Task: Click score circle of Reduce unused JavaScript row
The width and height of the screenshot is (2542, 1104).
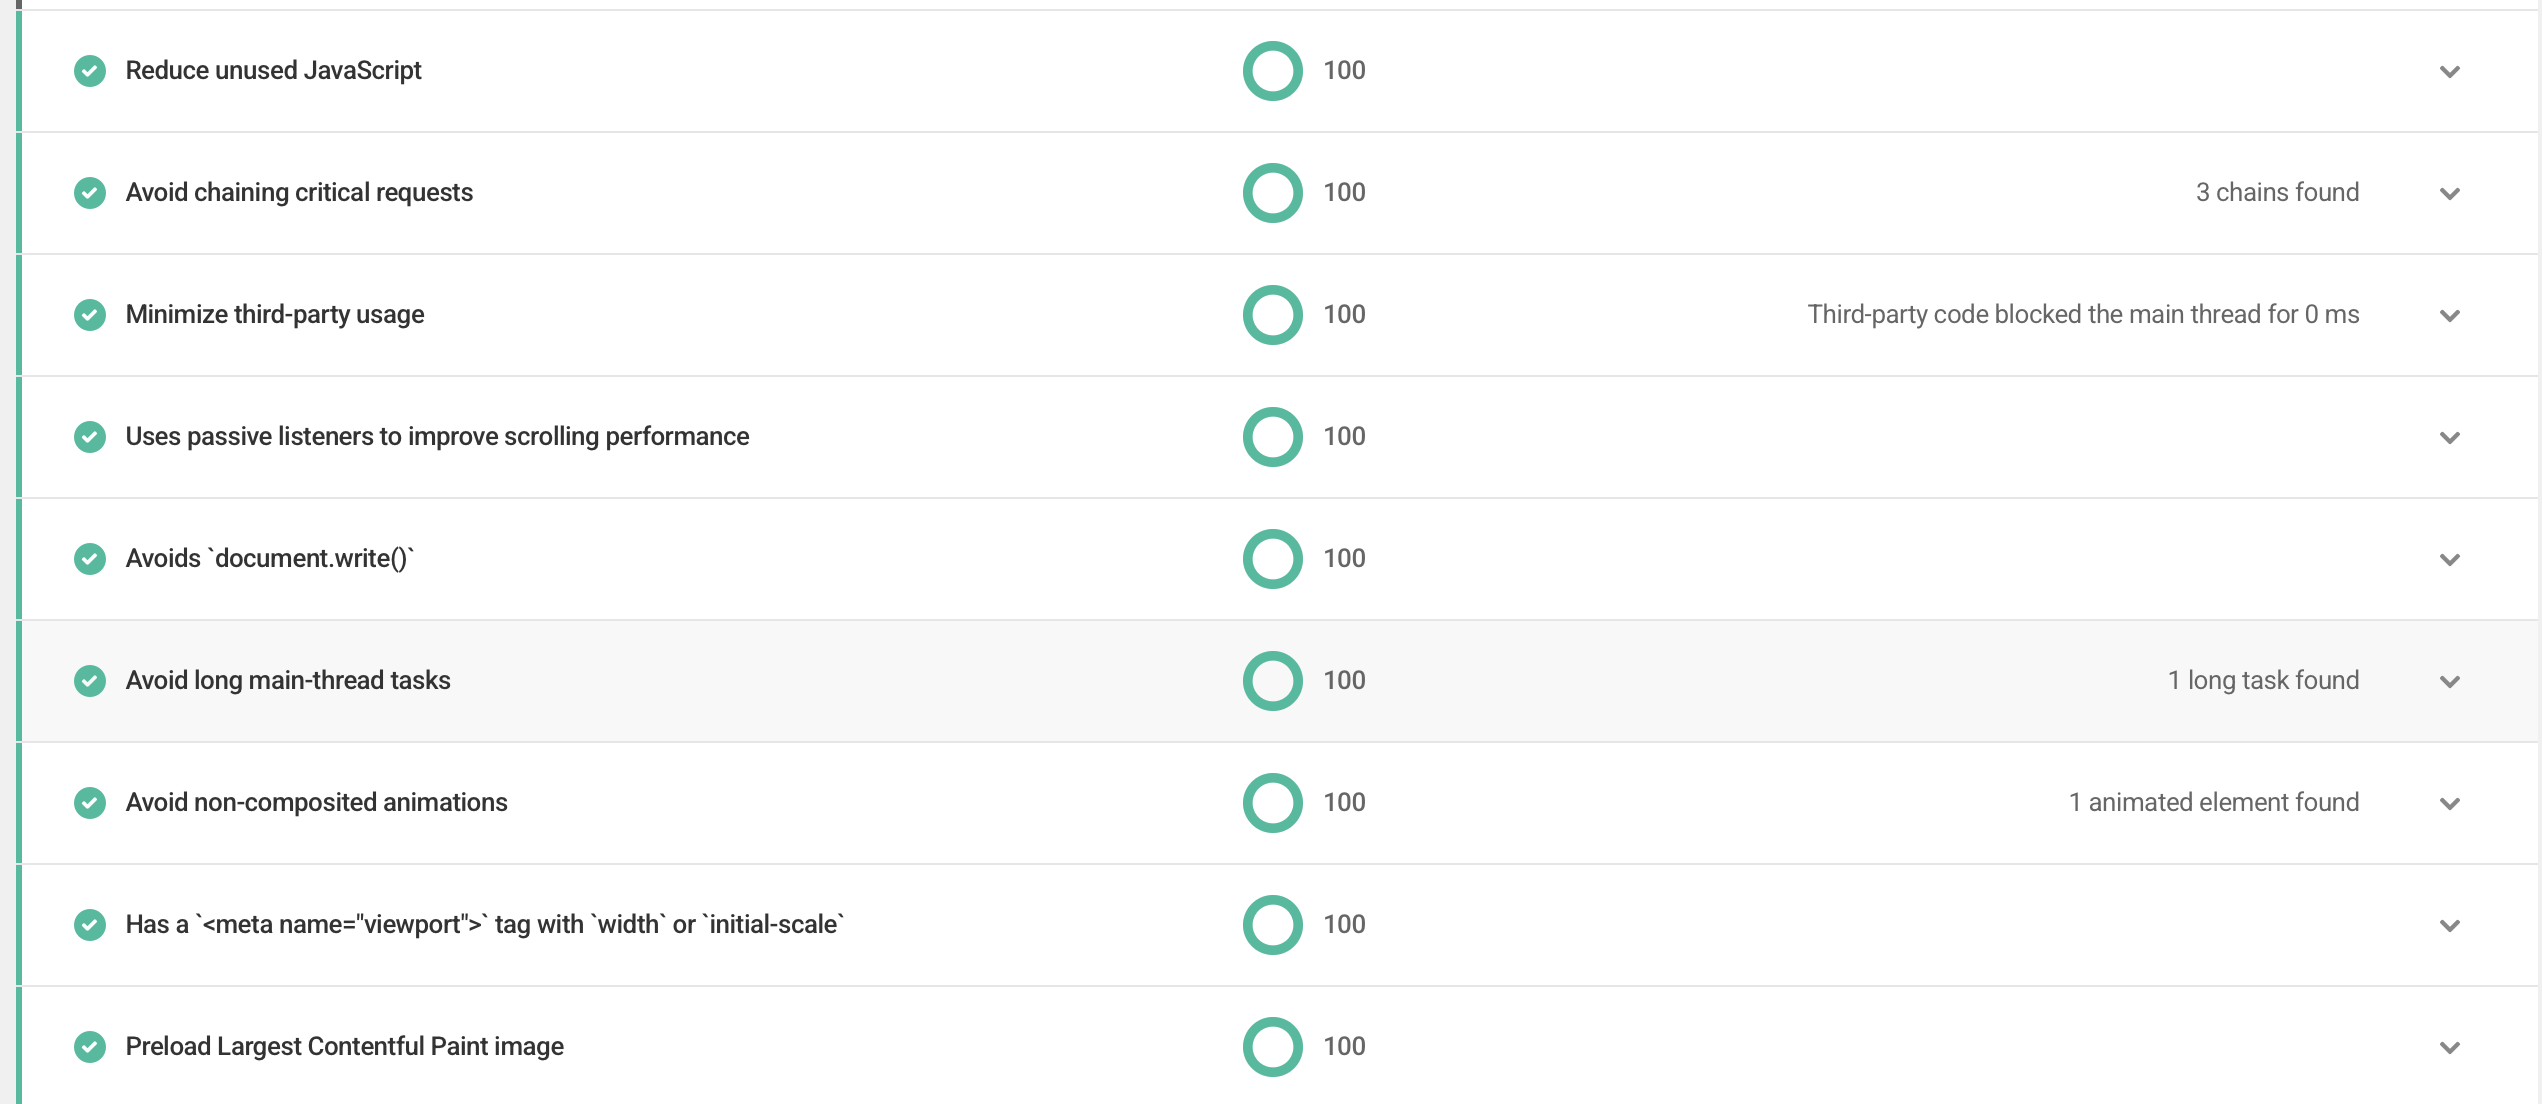Action: tap(1272, 71)
